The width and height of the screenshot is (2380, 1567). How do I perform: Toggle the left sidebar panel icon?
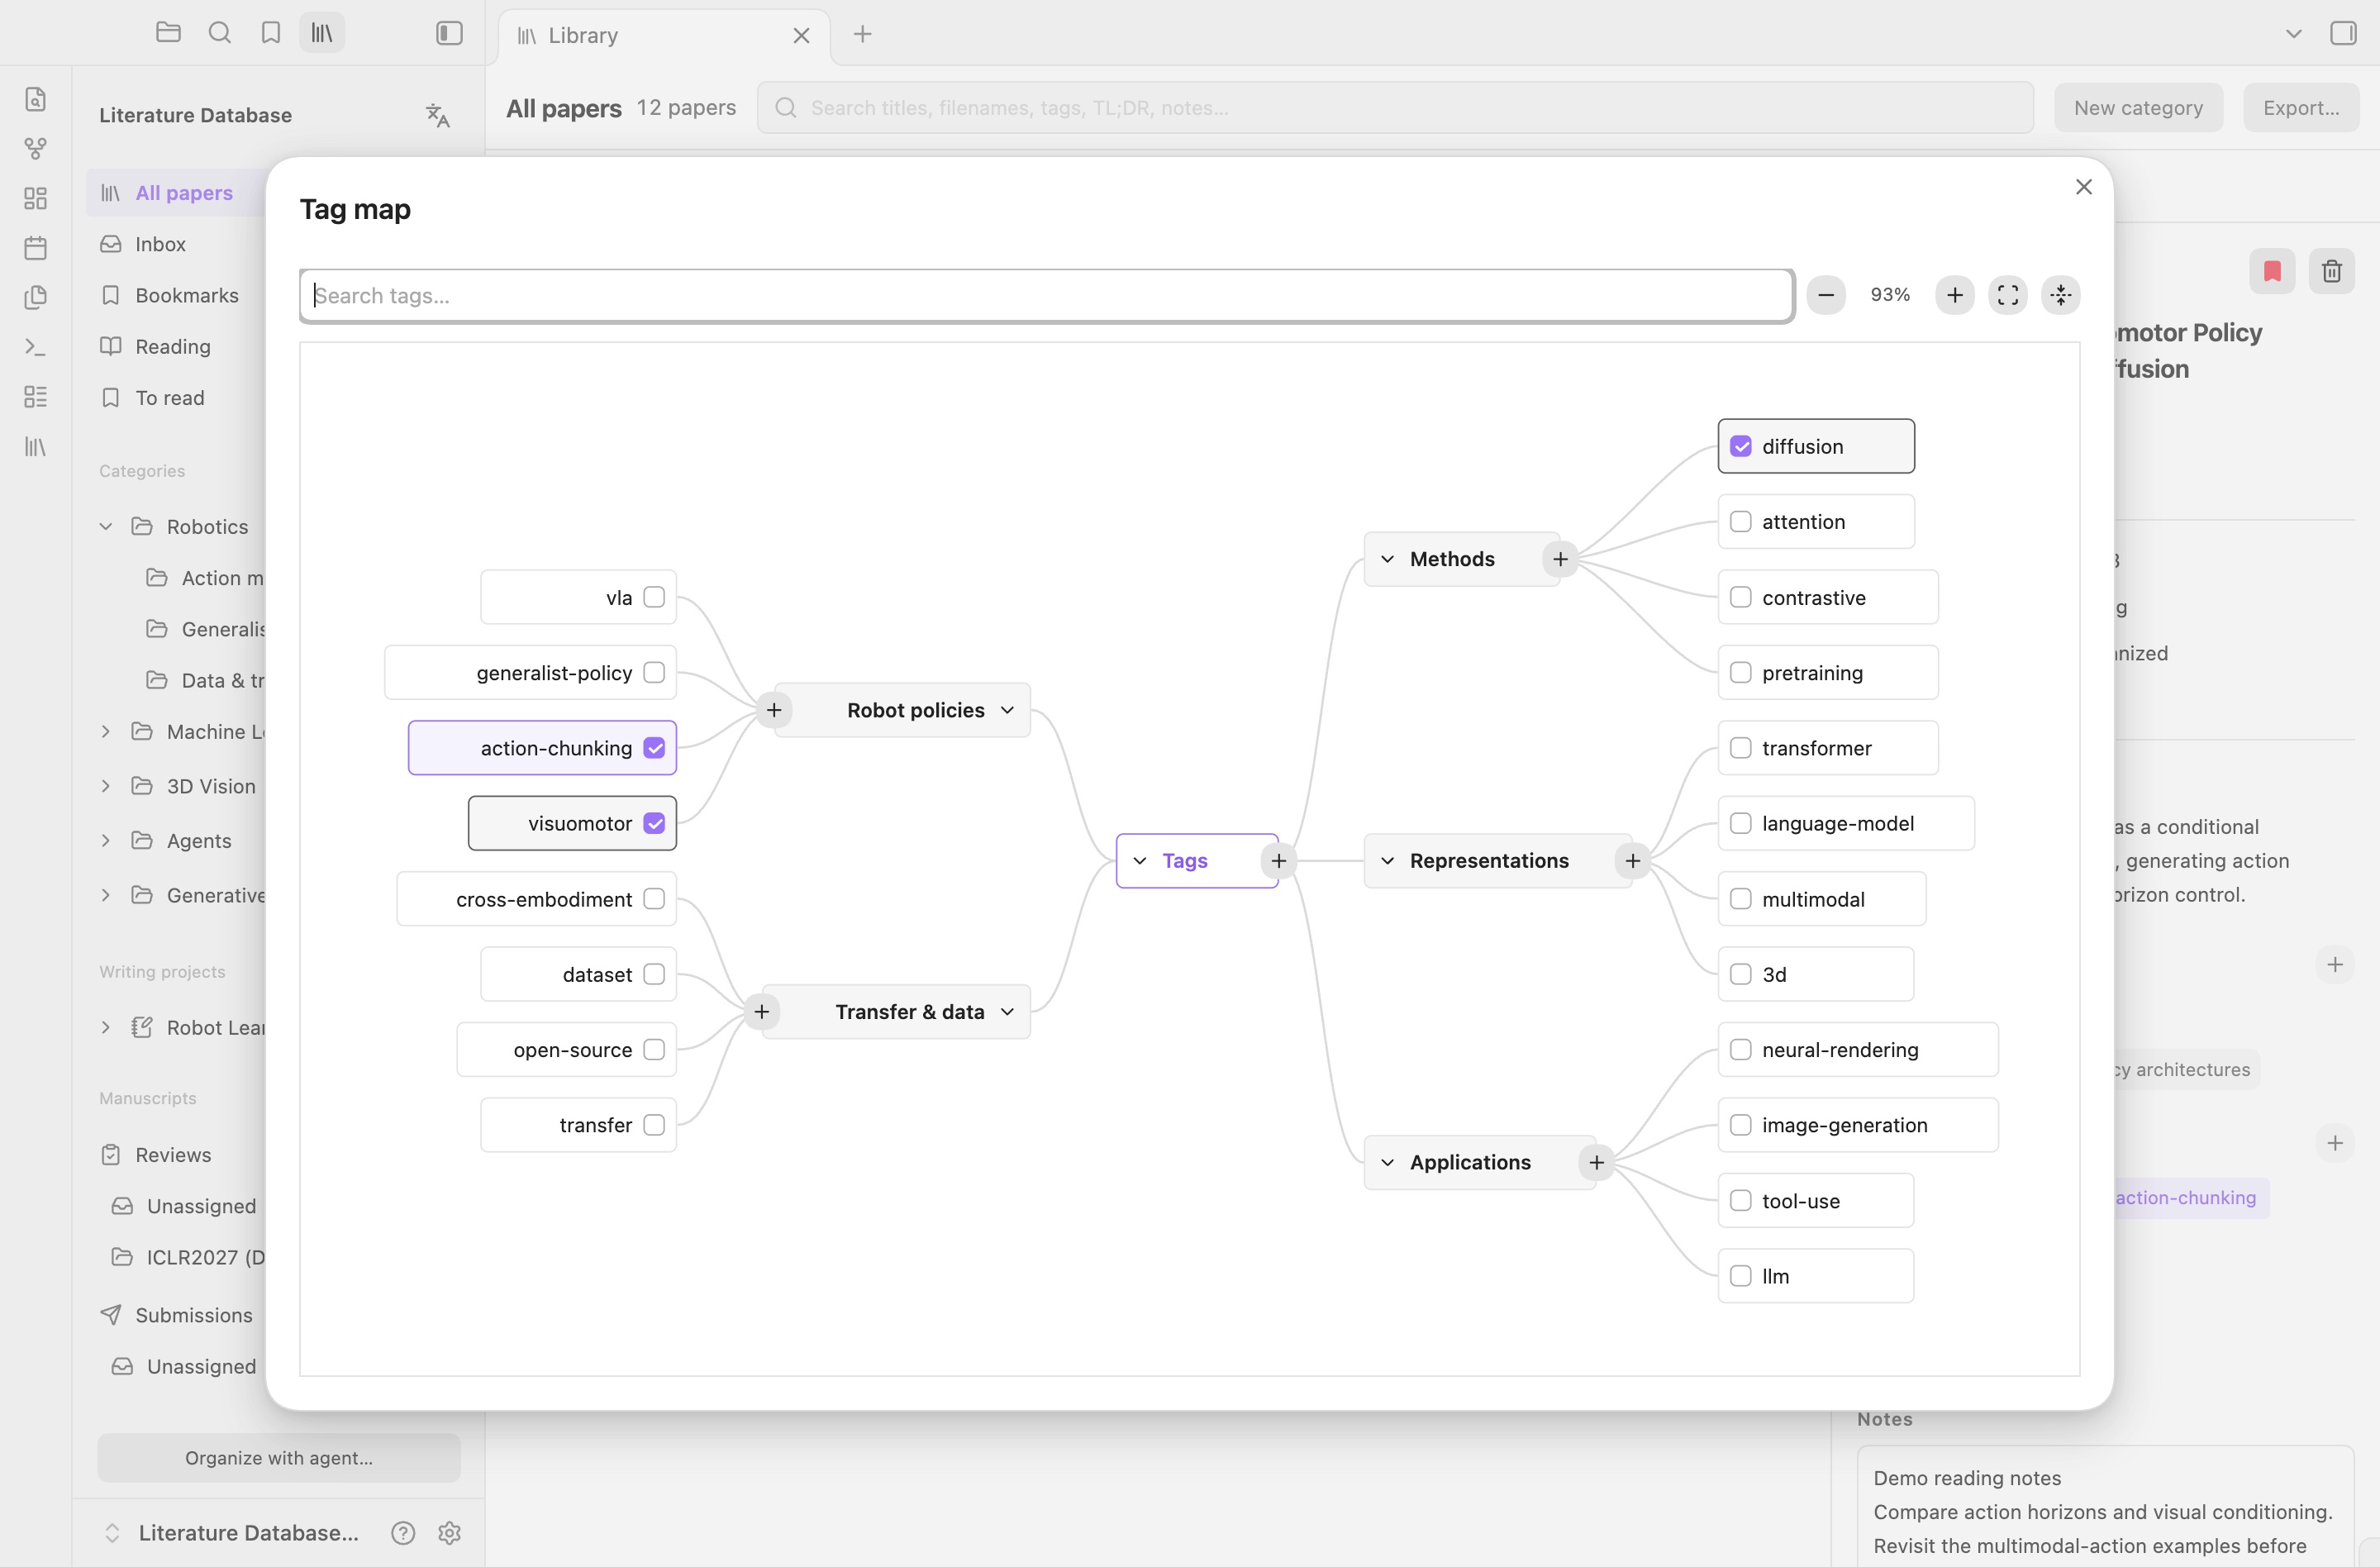(449, 33)
